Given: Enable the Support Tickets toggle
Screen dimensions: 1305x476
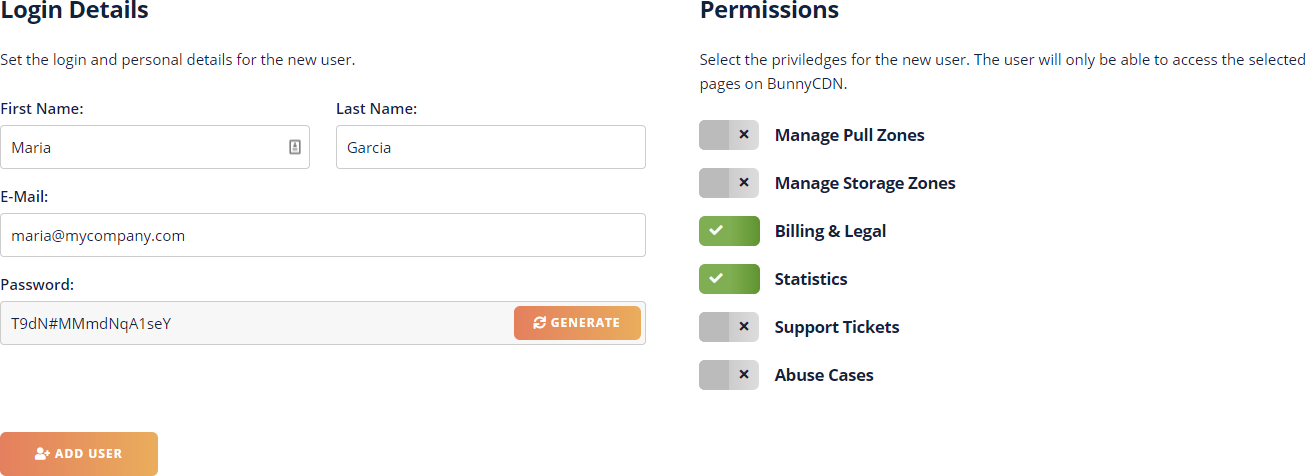Looking at the screenshot, I should pyautogui.click(x=729, y=327).
